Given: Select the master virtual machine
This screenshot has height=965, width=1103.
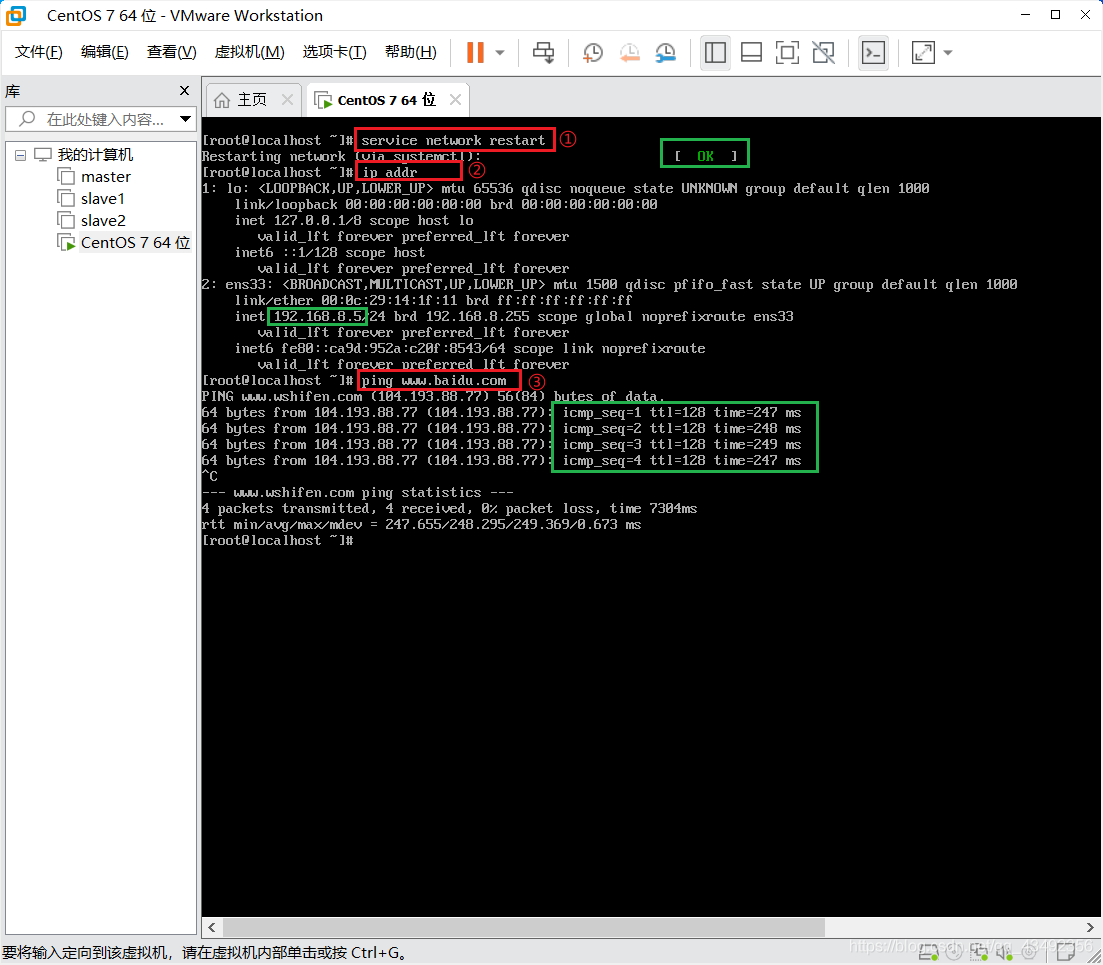Looking at the screenshot, I should point(106,177).
